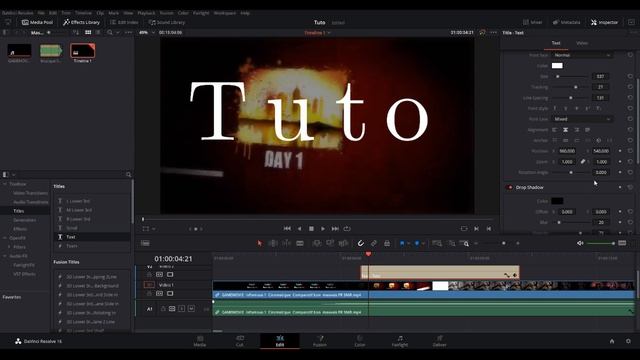Stop playback in the viewer
Screen dimensions: 640x360
point(311,229)
